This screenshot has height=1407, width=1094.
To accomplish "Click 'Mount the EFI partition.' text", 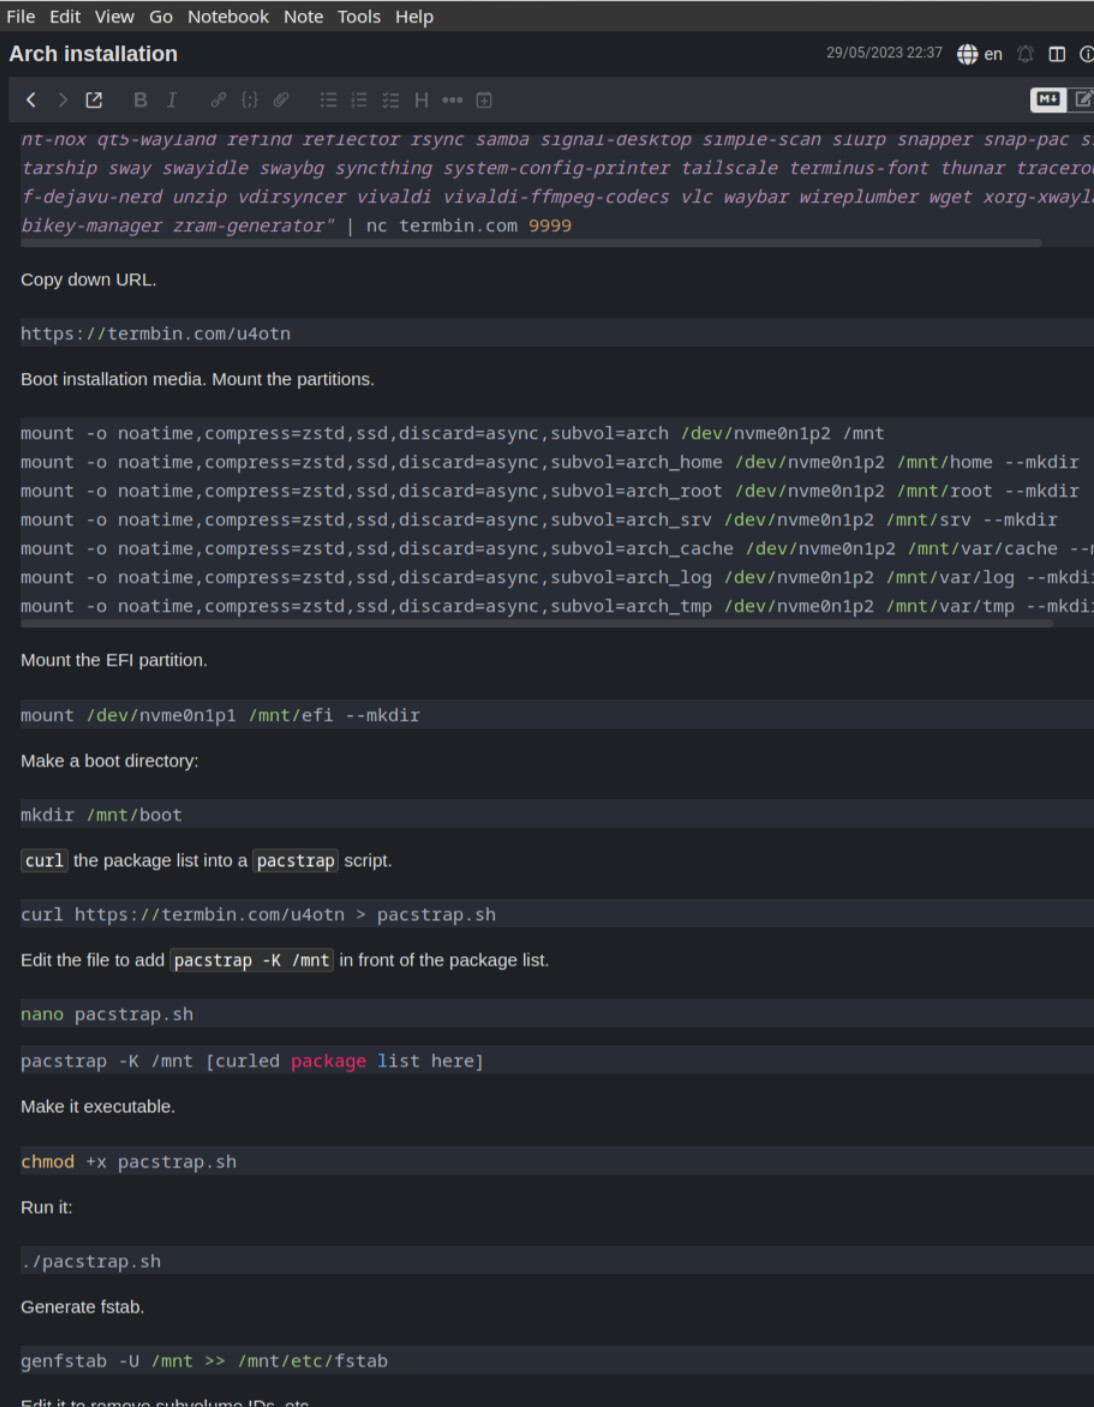I will 114,661.
